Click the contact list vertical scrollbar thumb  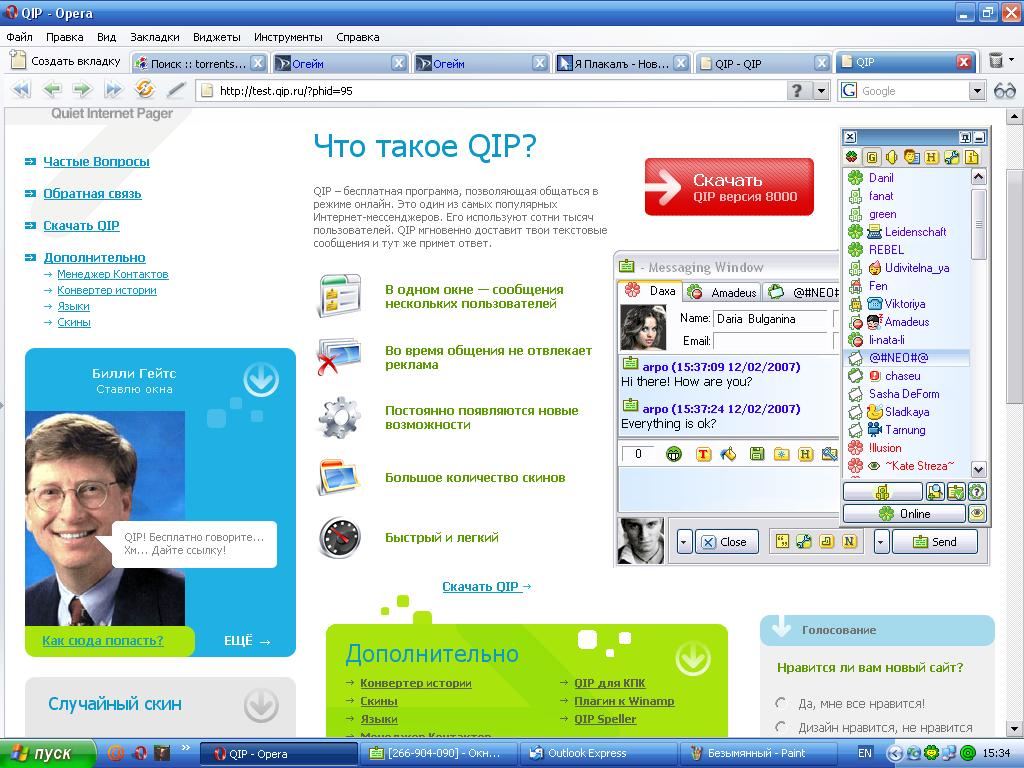(978, 224)
